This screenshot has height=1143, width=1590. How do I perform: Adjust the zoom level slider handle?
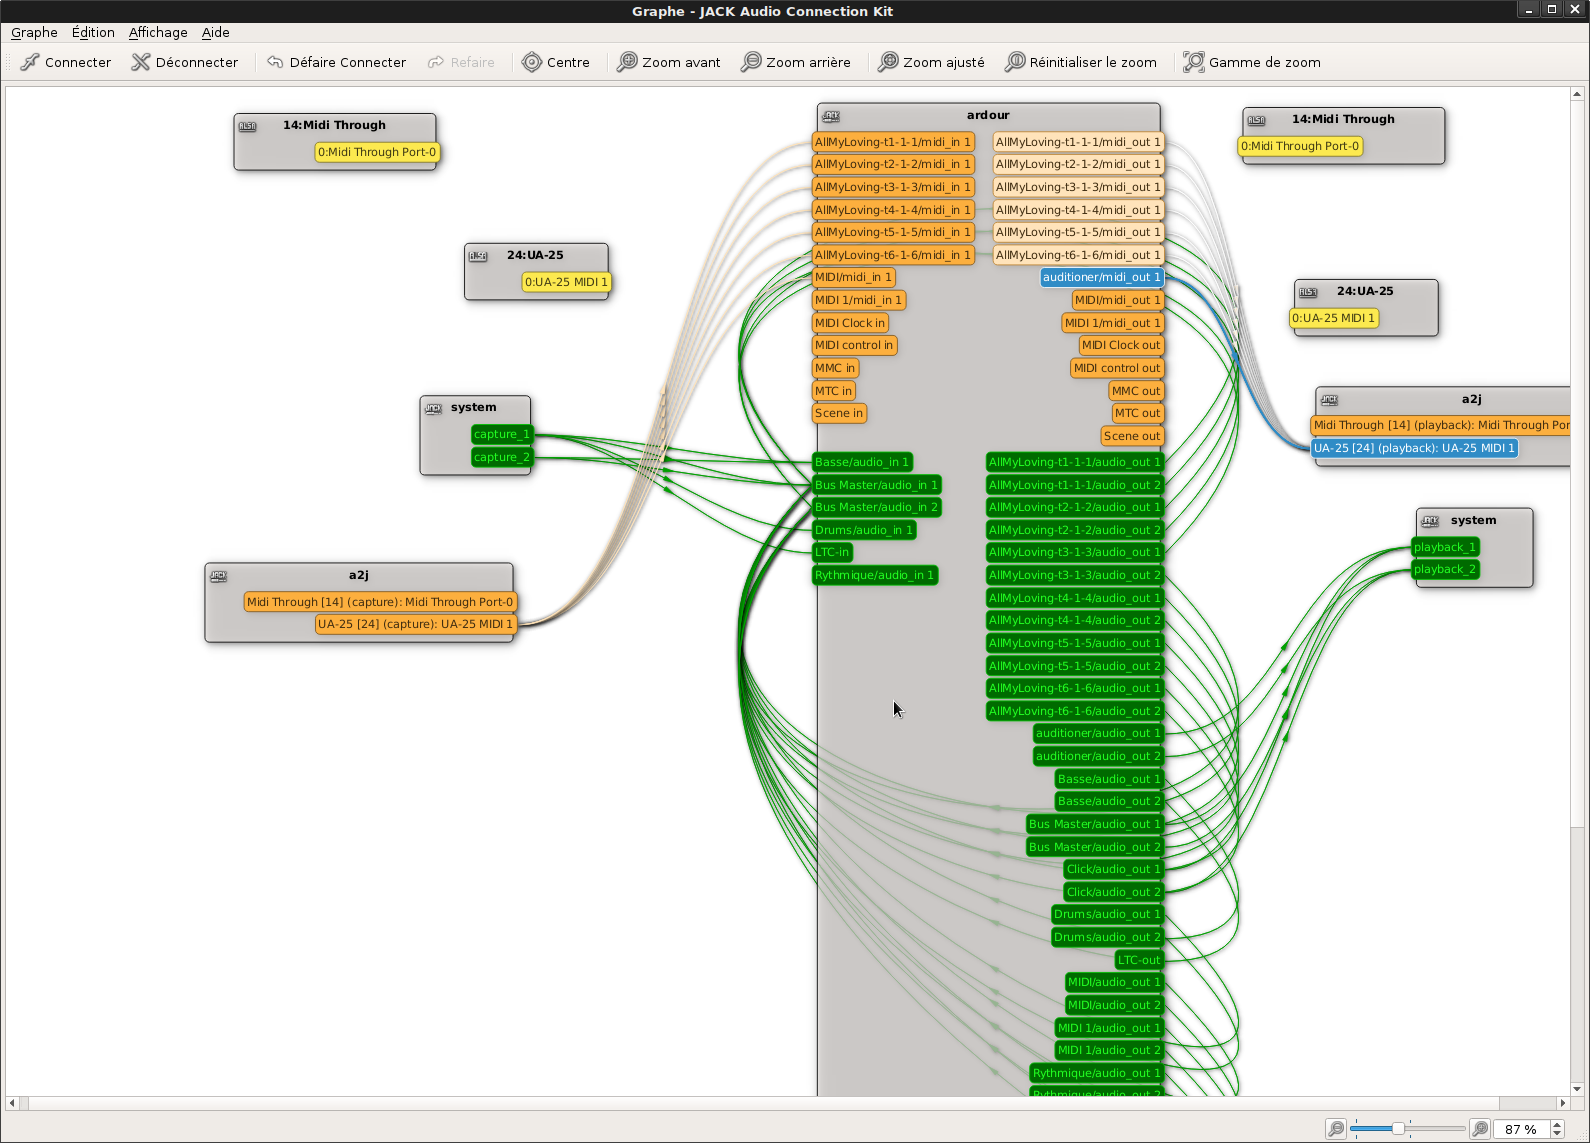[1398, 1129]
